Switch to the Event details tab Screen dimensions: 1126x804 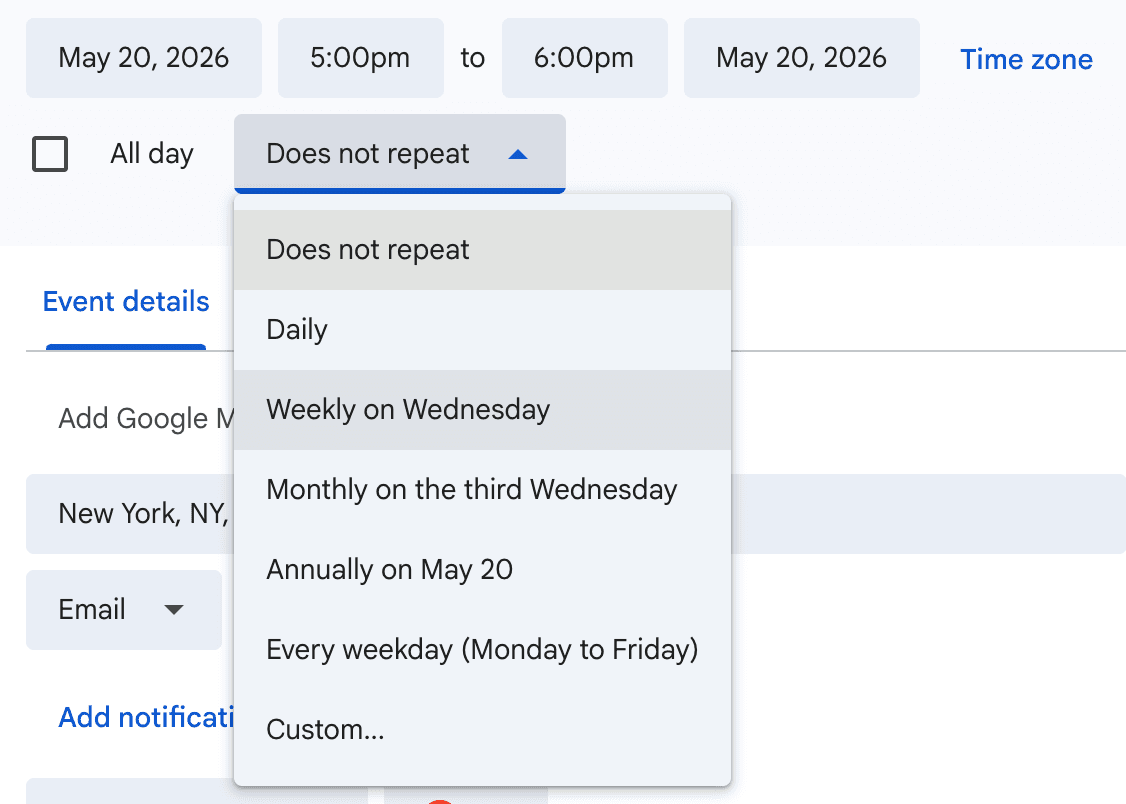125,301
